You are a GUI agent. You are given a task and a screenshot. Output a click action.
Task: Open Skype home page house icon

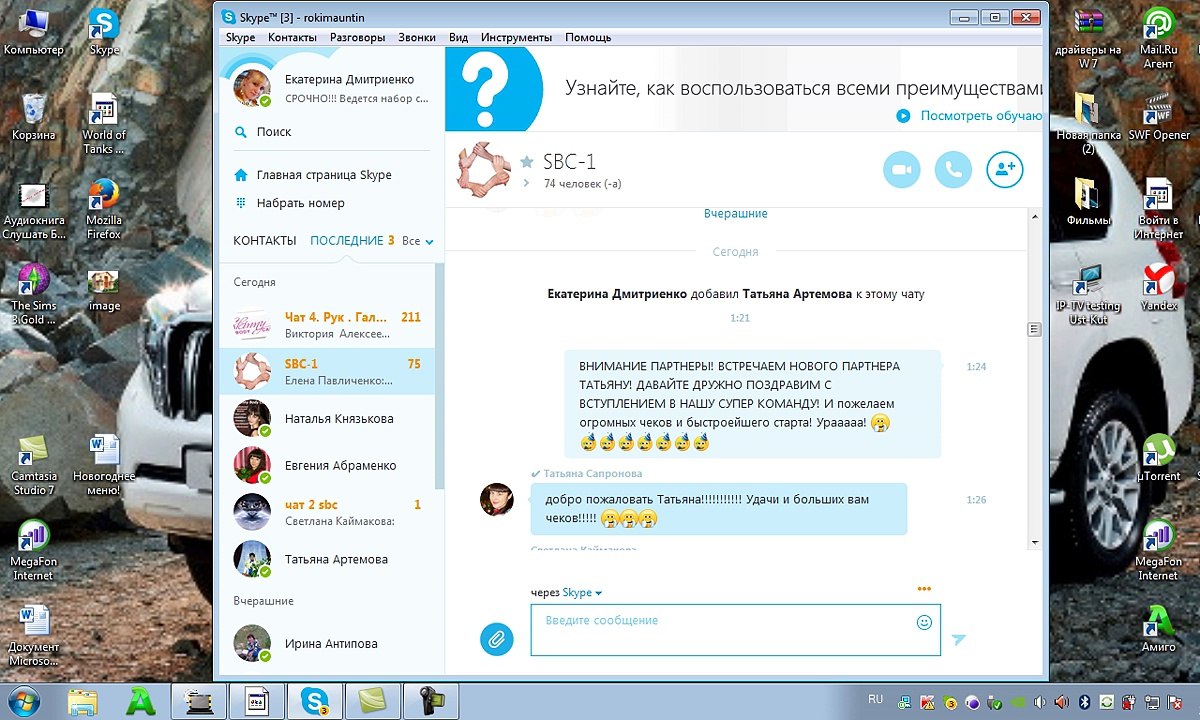241,175
